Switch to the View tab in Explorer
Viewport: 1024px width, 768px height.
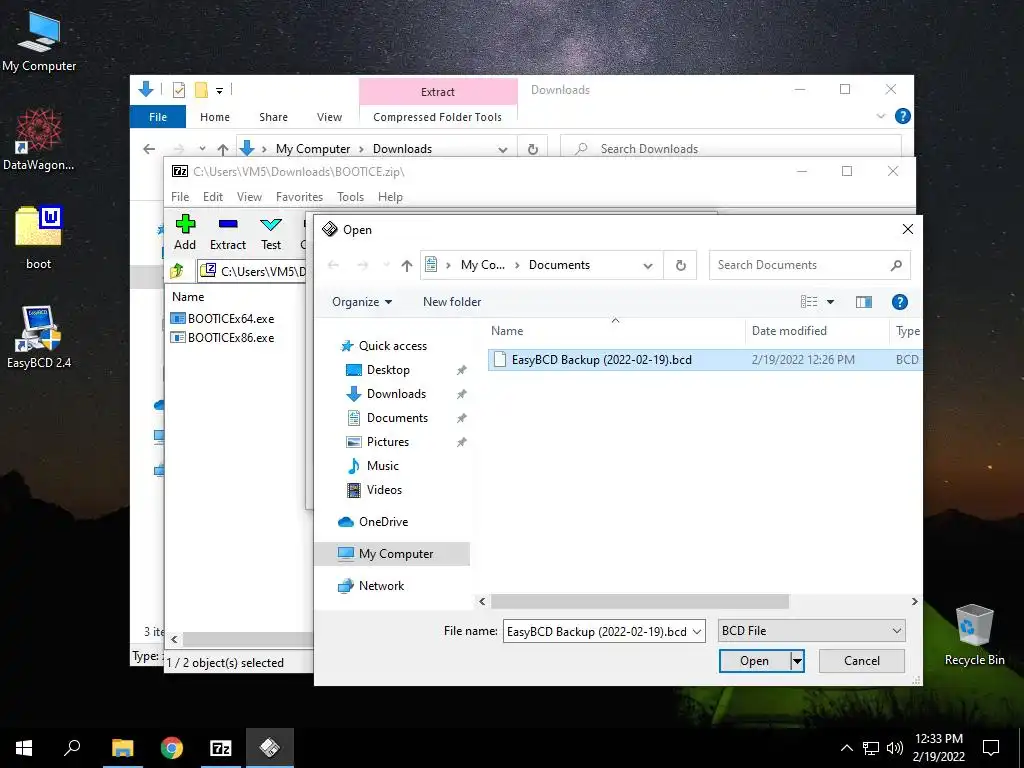click(x=329, y=117)
